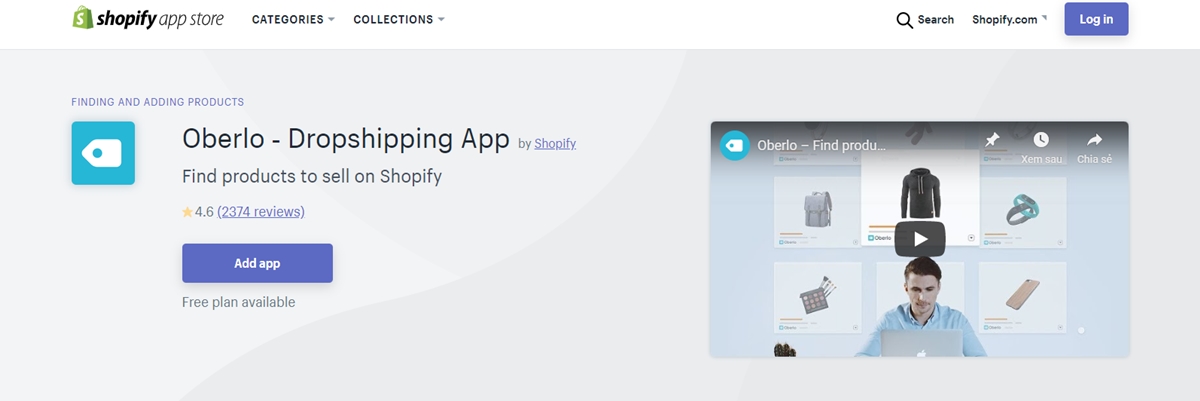Play the Oberlo video
1200x401 pixels.
point(919,239)
